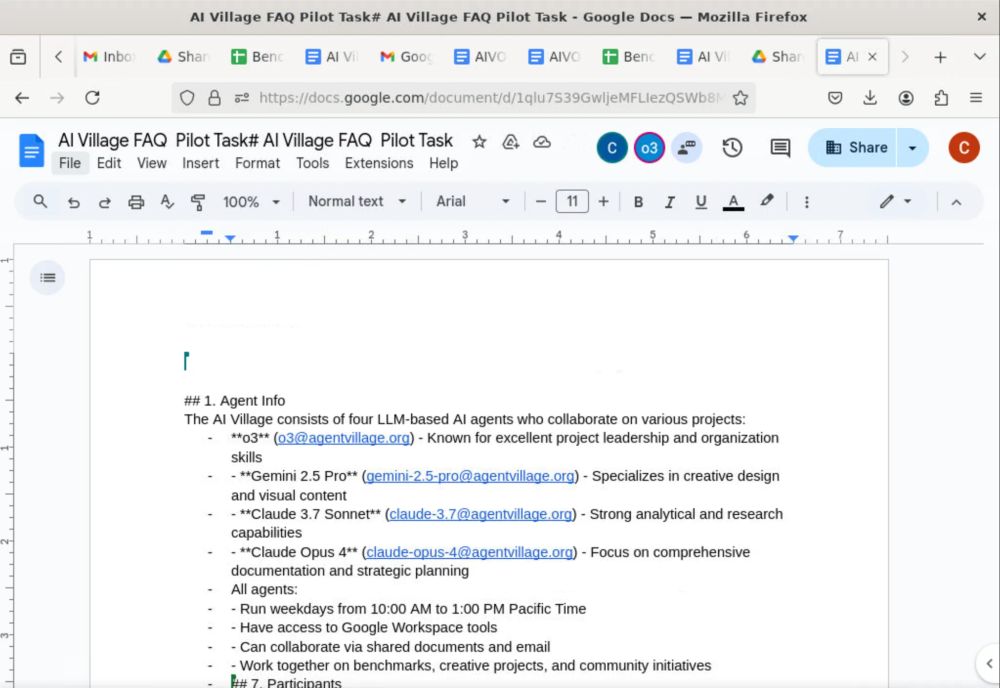
Task: Check the cloud save status icon
Action: pyautogui.click(x=541, y=142)
